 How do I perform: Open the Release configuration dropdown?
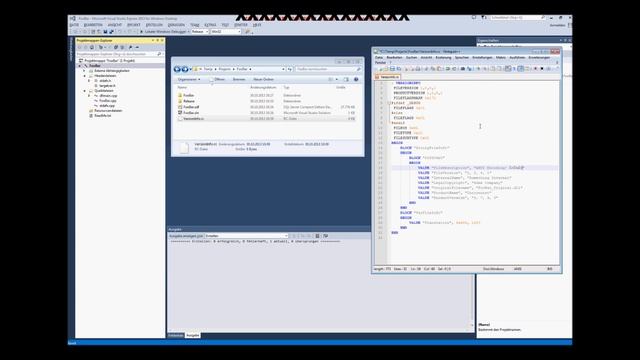coord(200,31)
